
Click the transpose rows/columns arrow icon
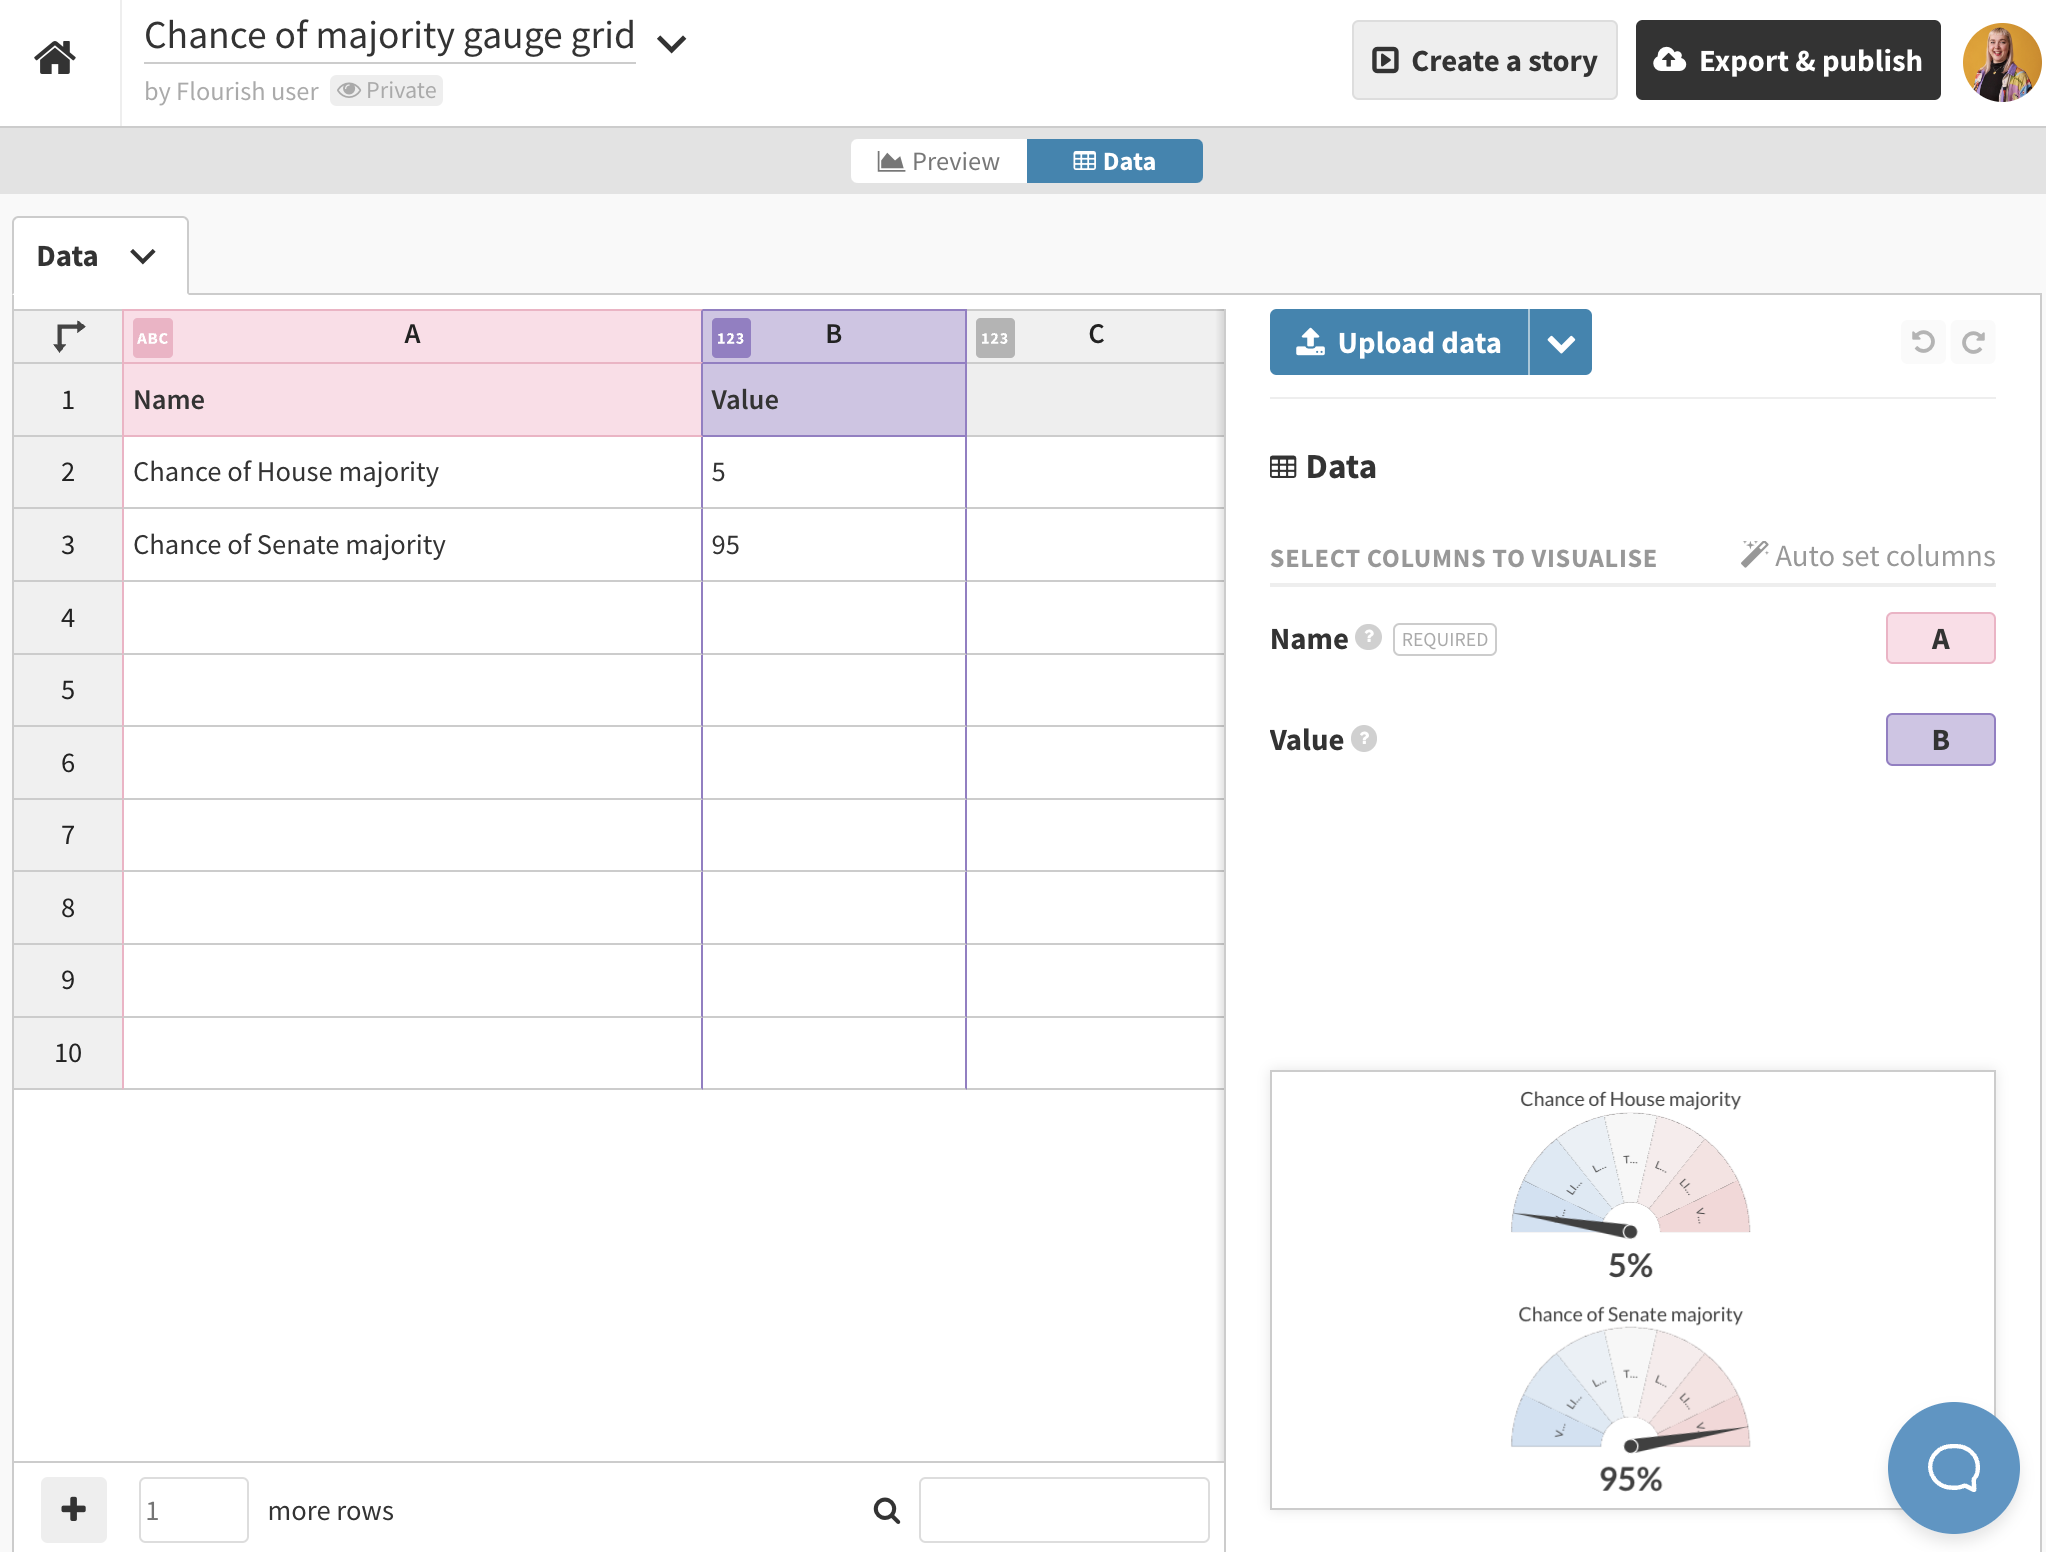[68, 336]
